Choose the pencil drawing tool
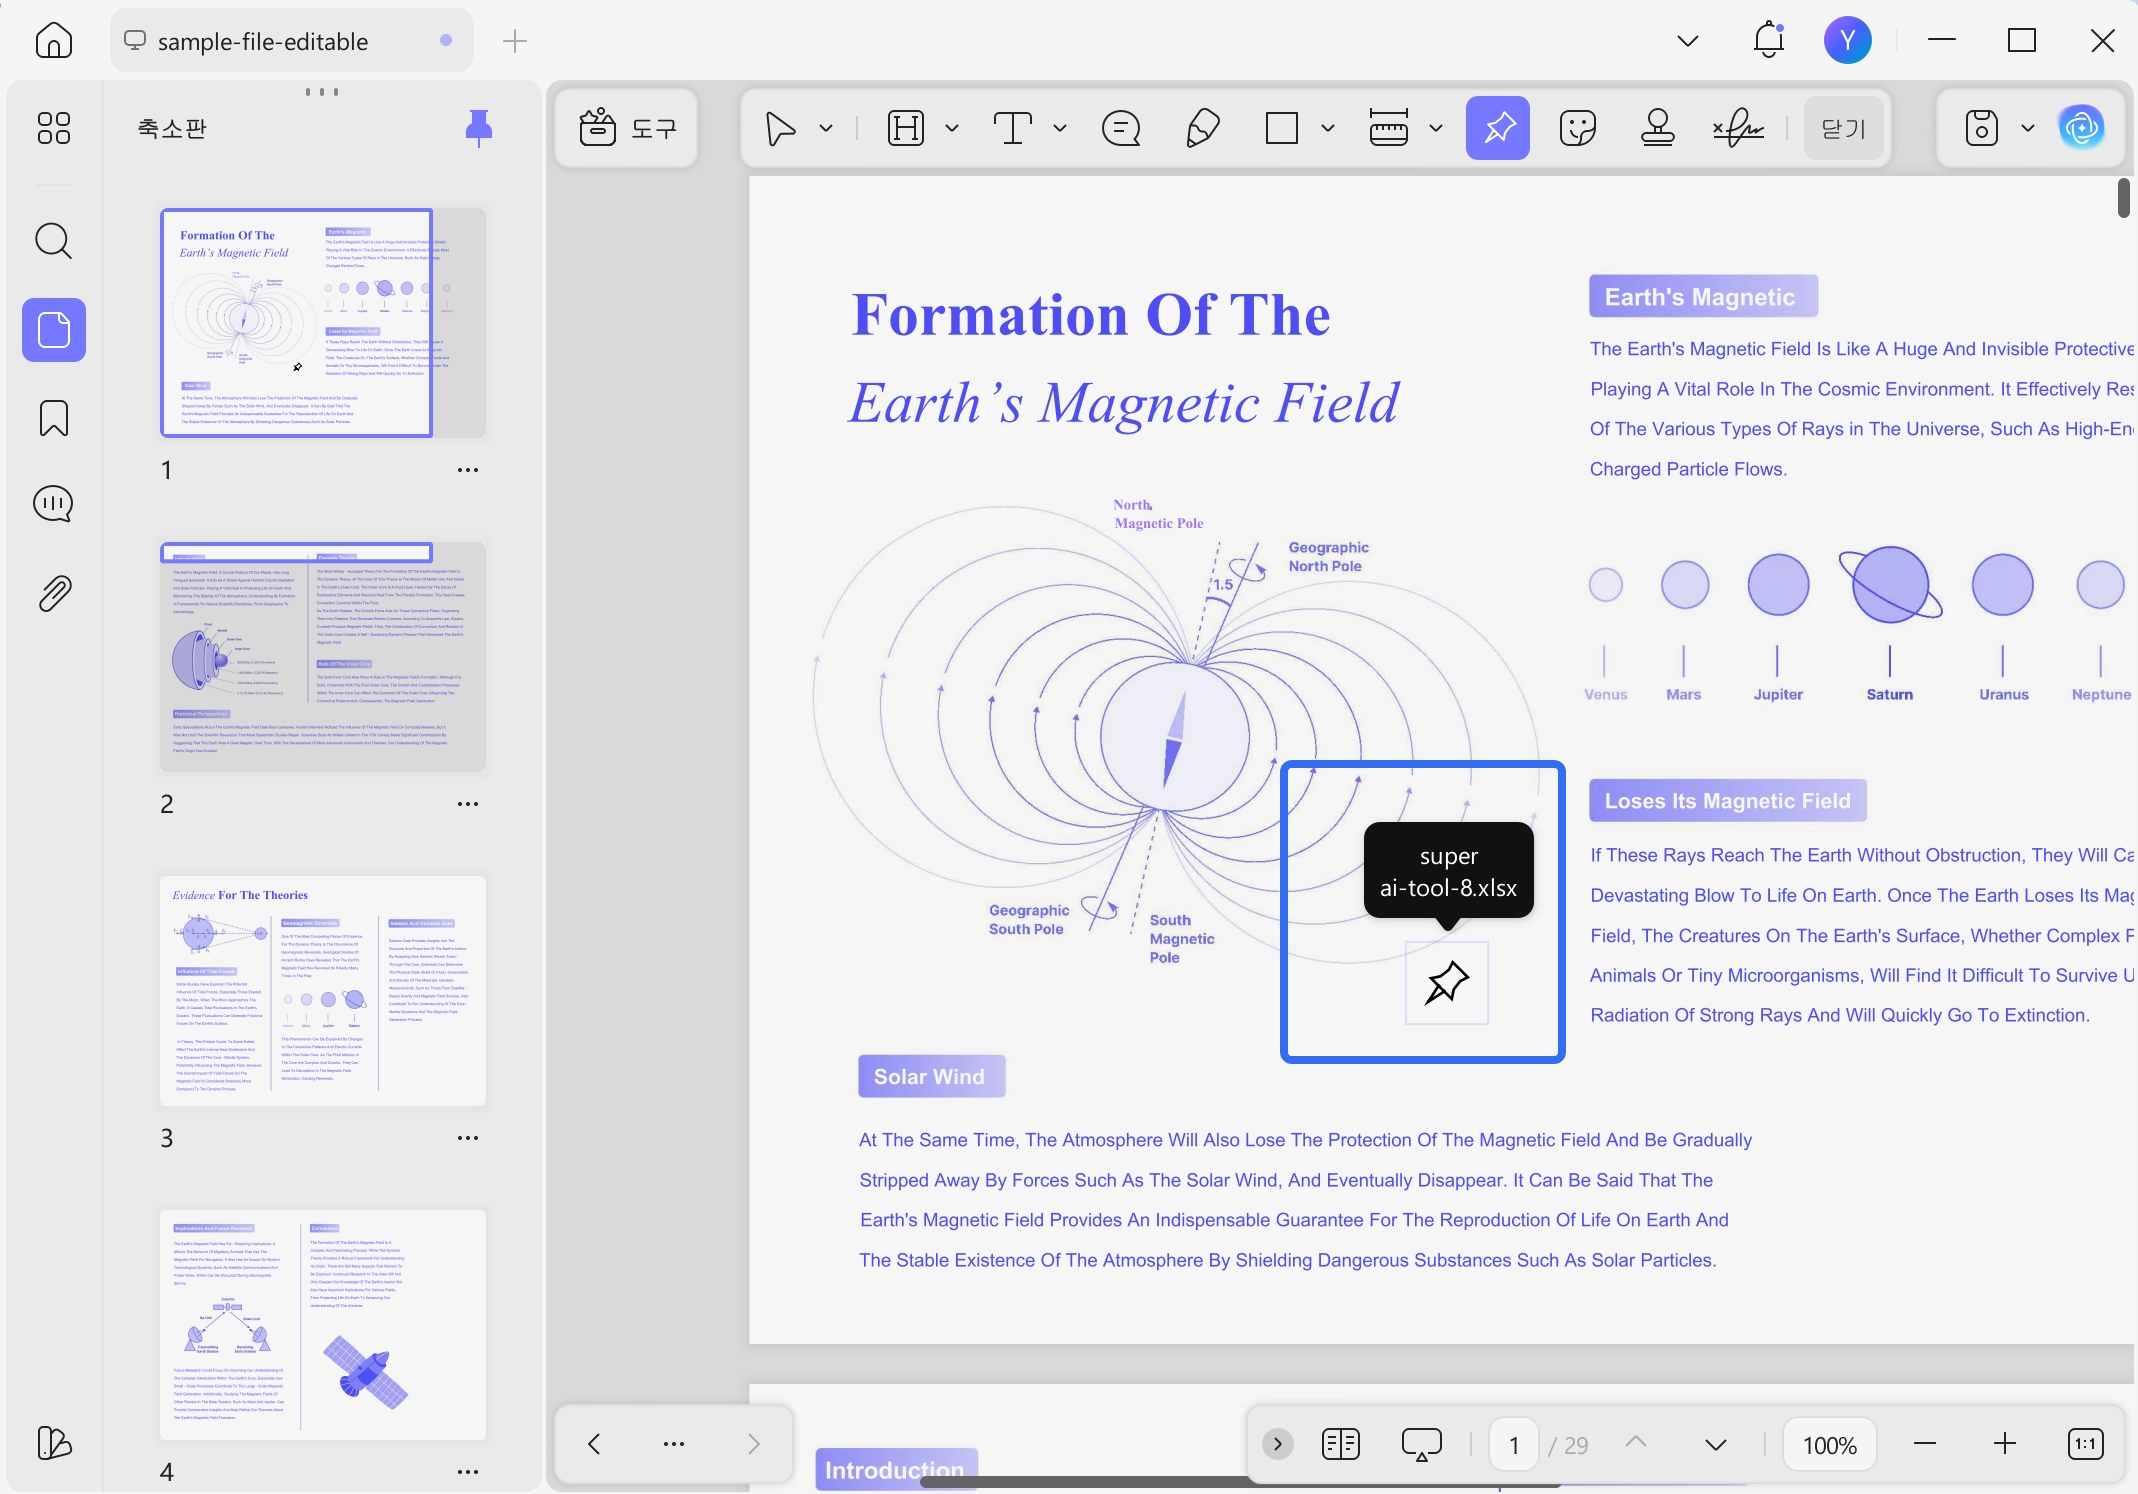This screenshot has width=2138, height=1494. click(x=1202, y=128)
